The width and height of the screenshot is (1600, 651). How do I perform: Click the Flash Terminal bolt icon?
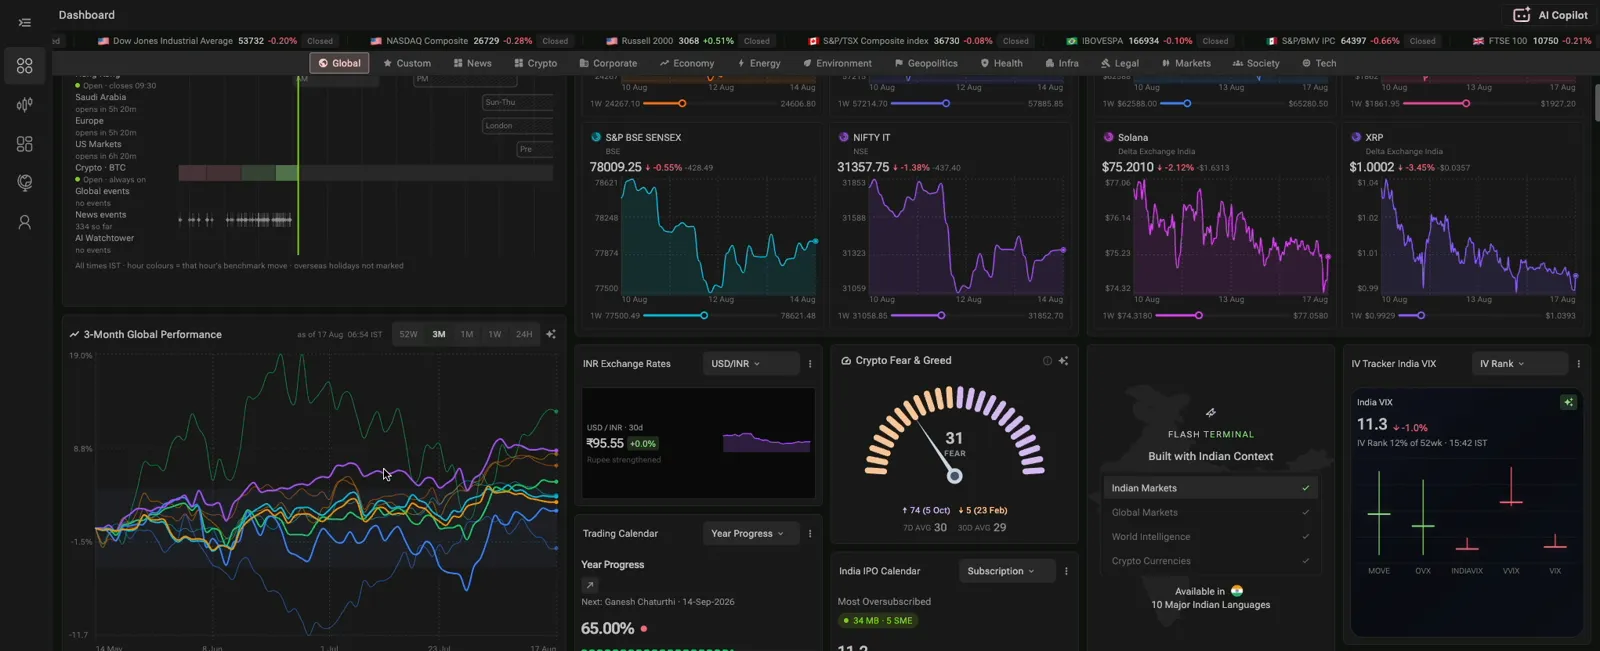(1211, 412)
